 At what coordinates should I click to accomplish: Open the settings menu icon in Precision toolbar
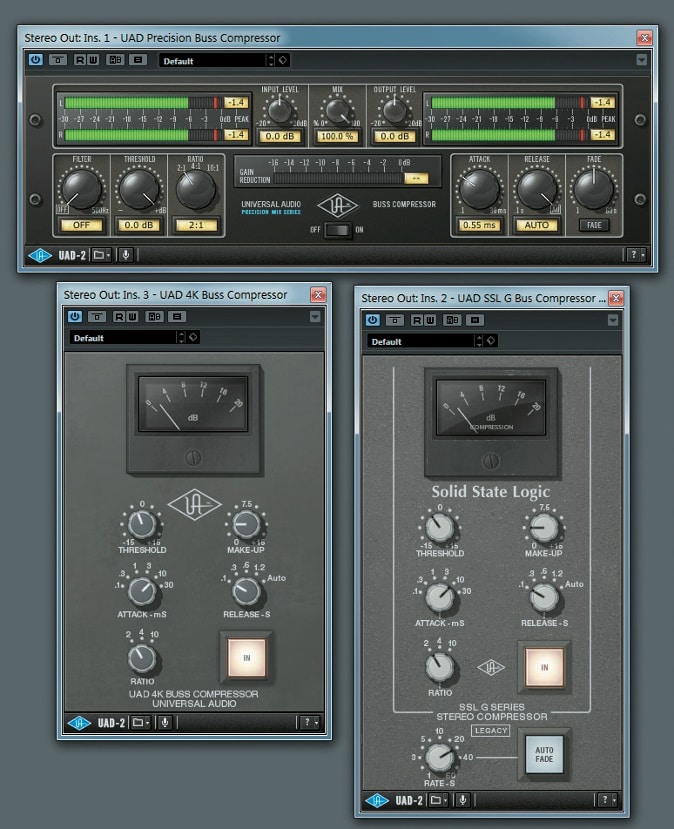click(138, 60)
